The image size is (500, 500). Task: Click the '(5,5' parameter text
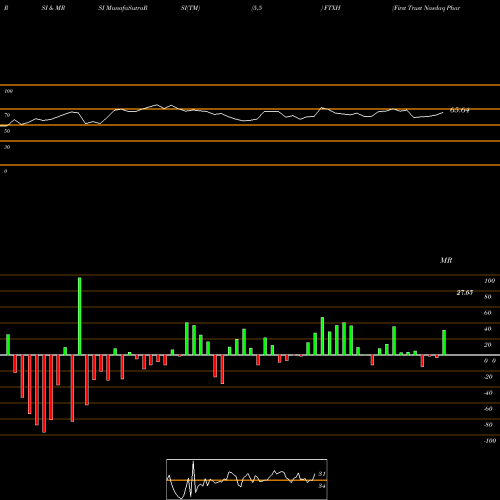pos(257,8)
